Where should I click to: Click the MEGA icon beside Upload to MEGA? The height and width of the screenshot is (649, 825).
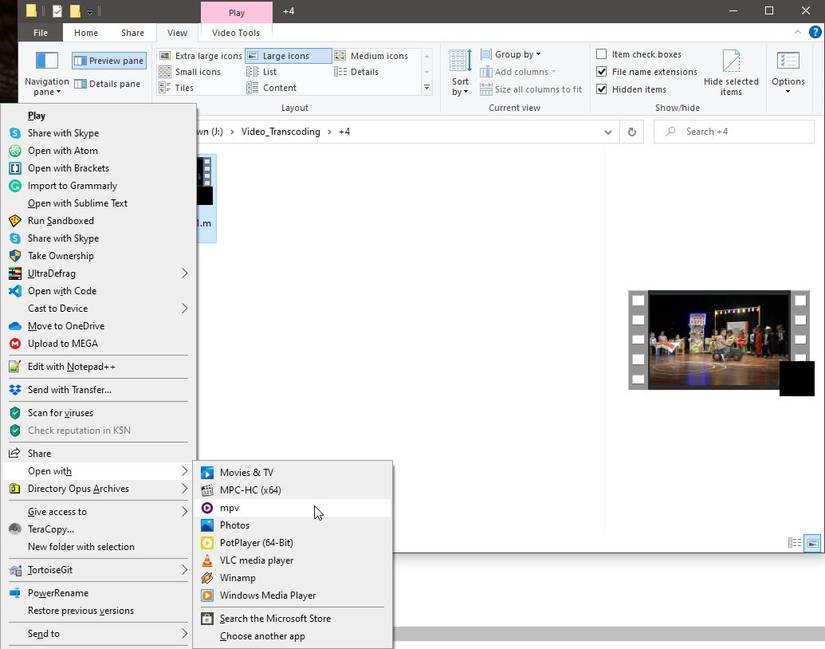[15, 344]
